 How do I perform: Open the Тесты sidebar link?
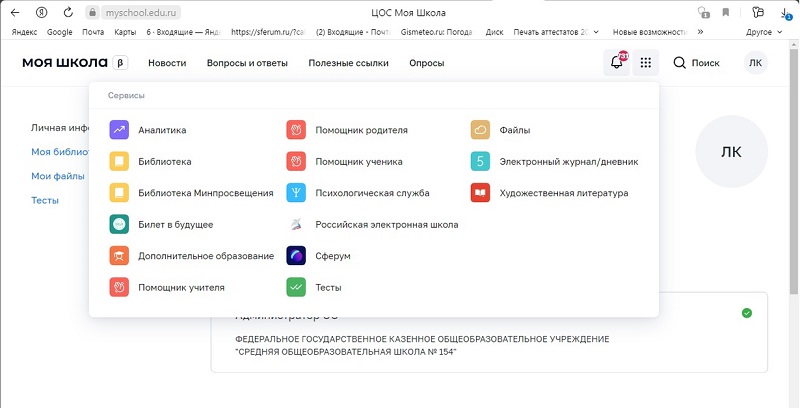[45, 200]
